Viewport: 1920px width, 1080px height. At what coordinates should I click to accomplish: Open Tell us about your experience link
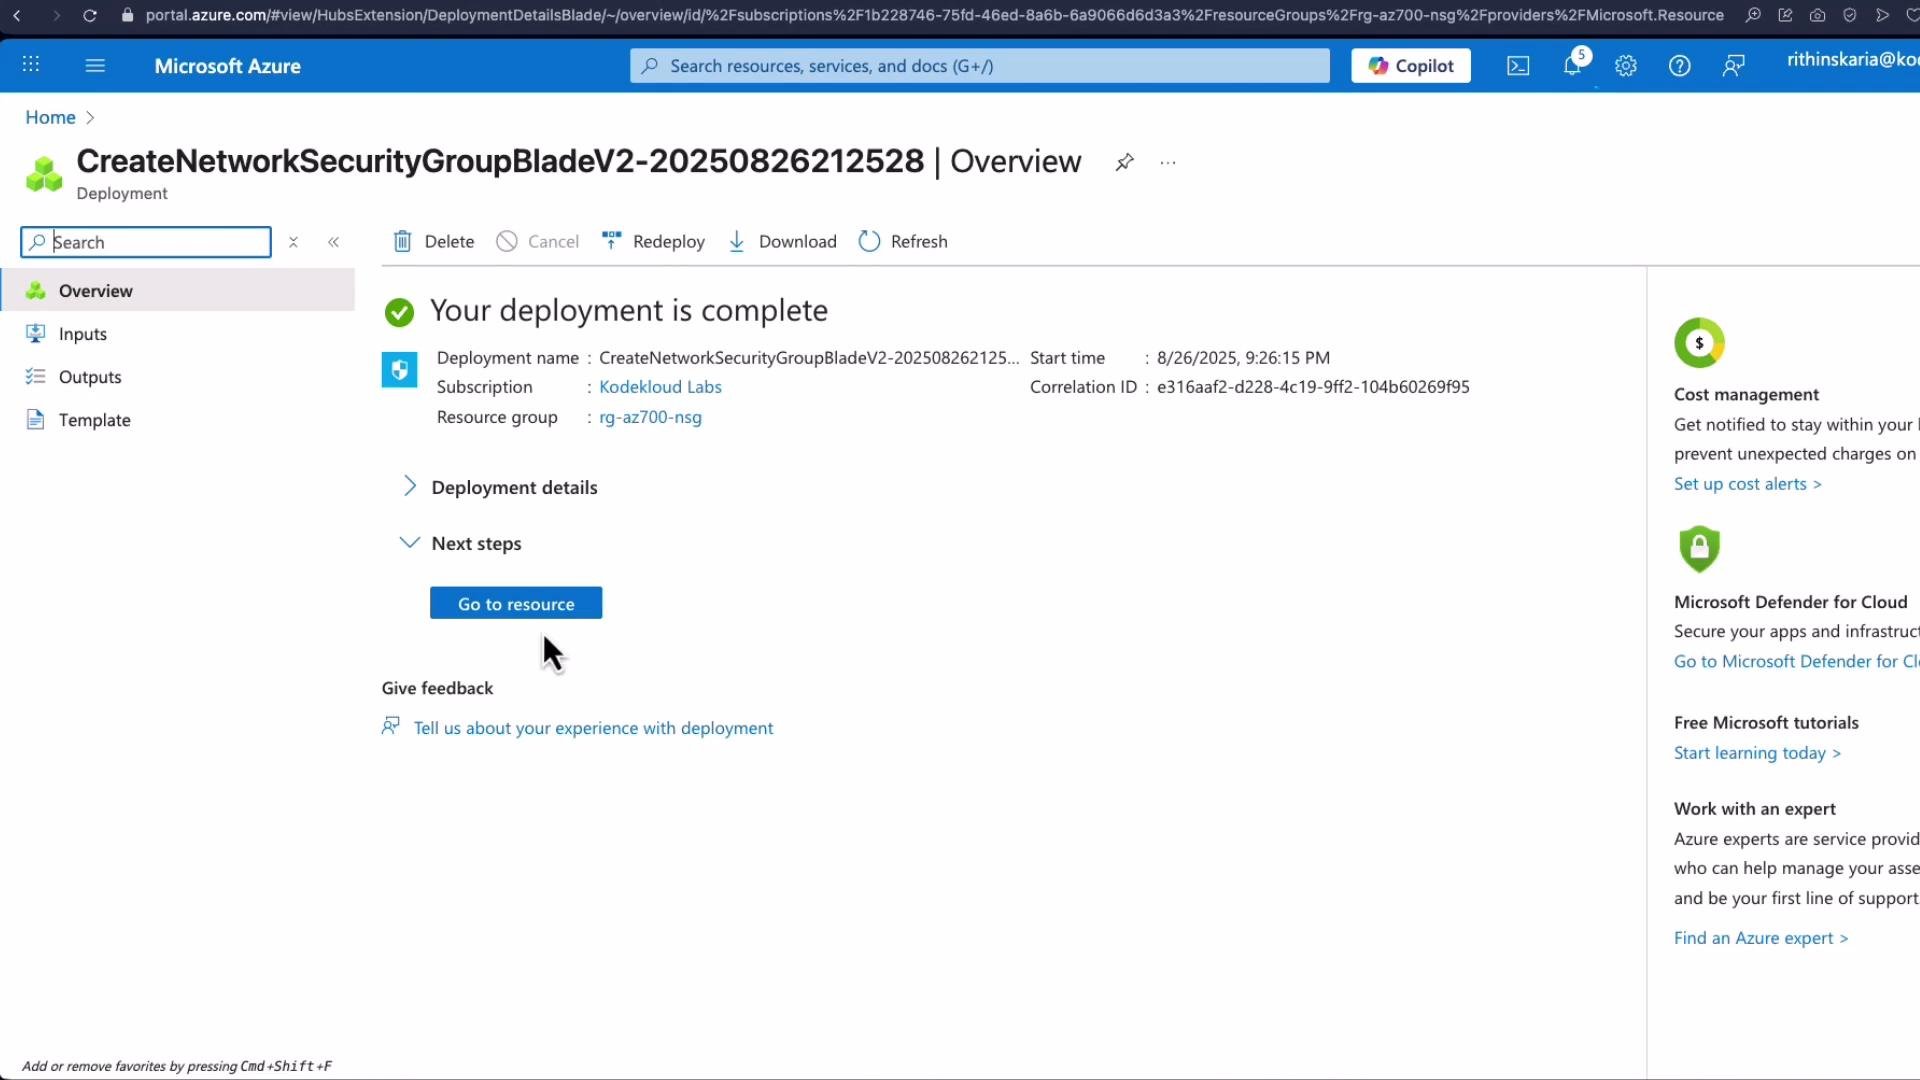click(593, 728)
